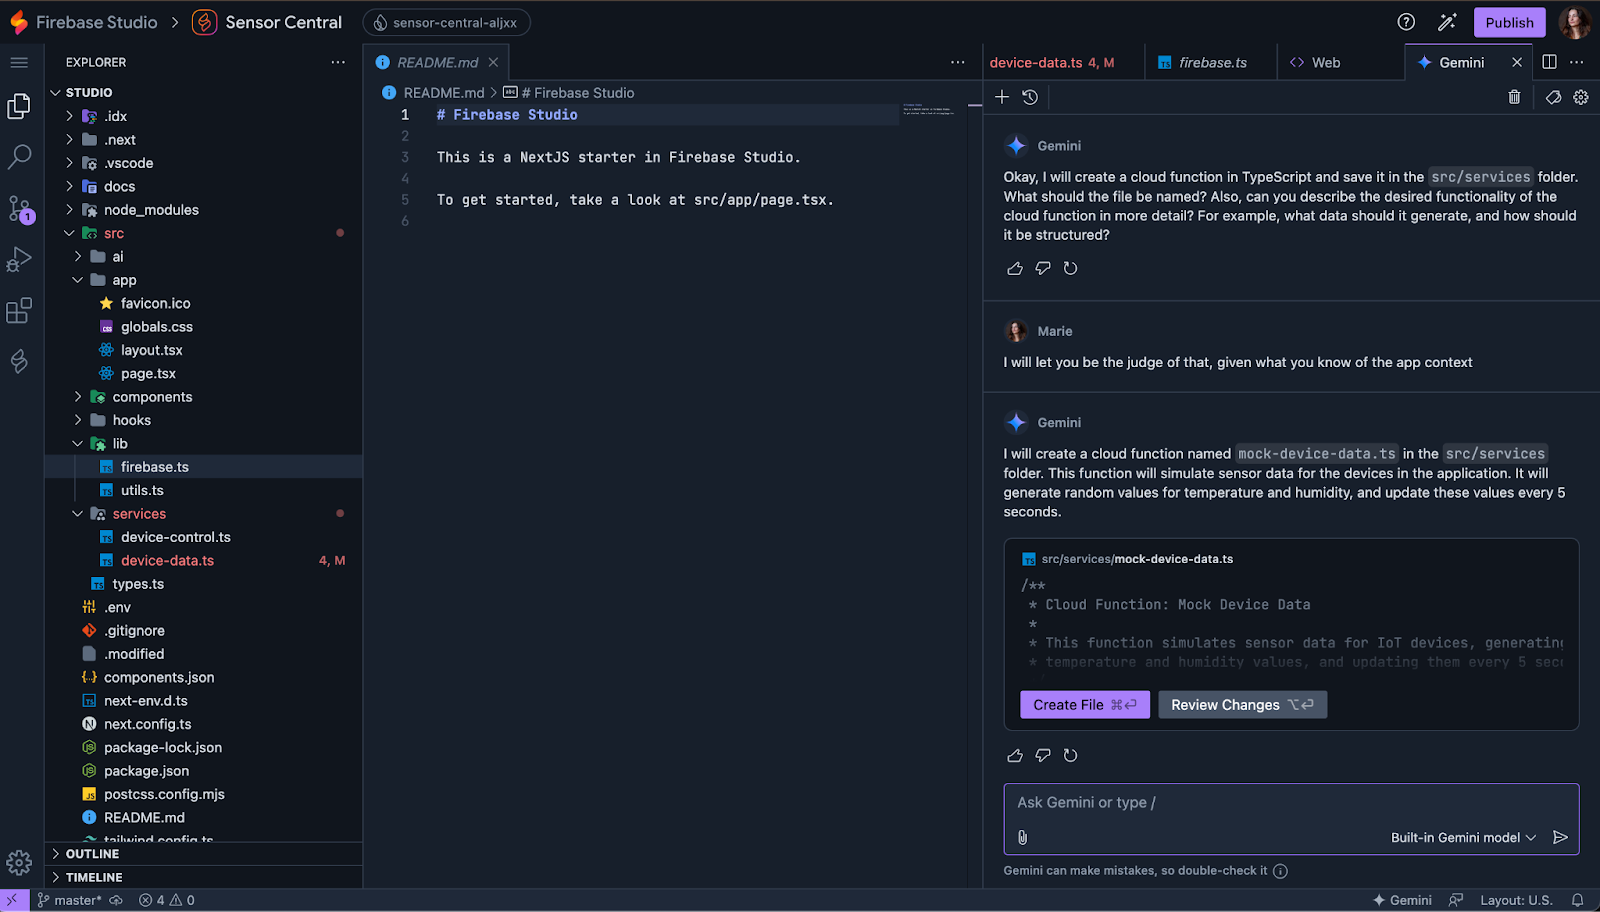Expand the node_modules folder
This screenshot has width=1600, height=912.
(69, 210)
